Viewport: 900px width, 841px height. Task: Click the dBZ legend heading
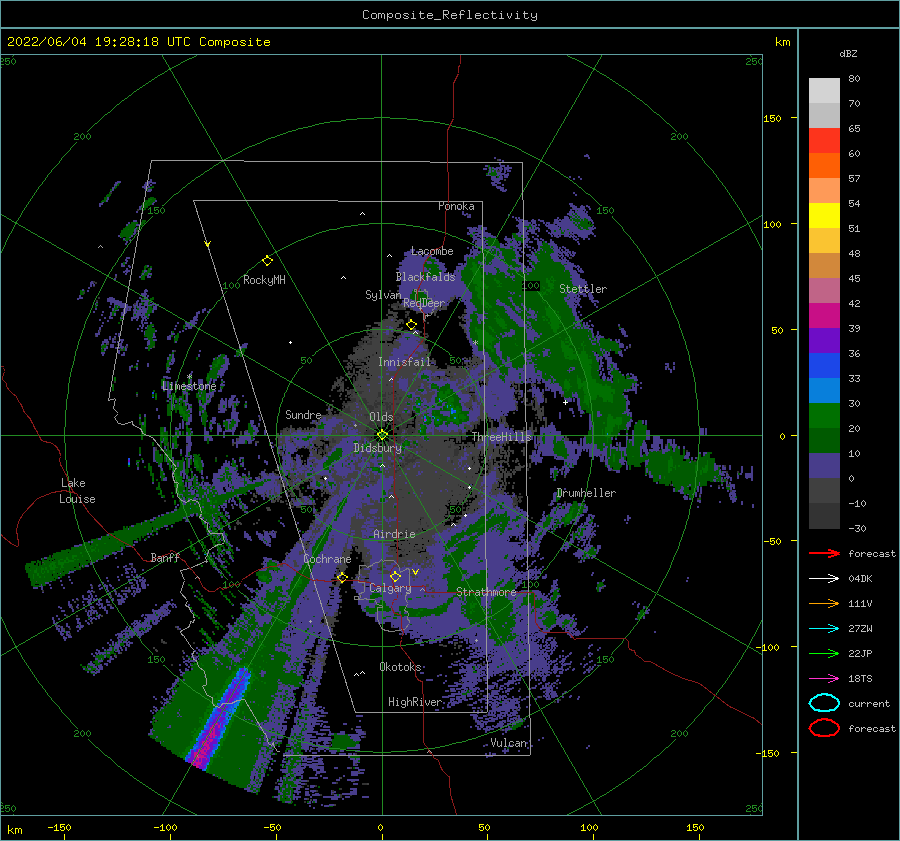tap(848, 53)
